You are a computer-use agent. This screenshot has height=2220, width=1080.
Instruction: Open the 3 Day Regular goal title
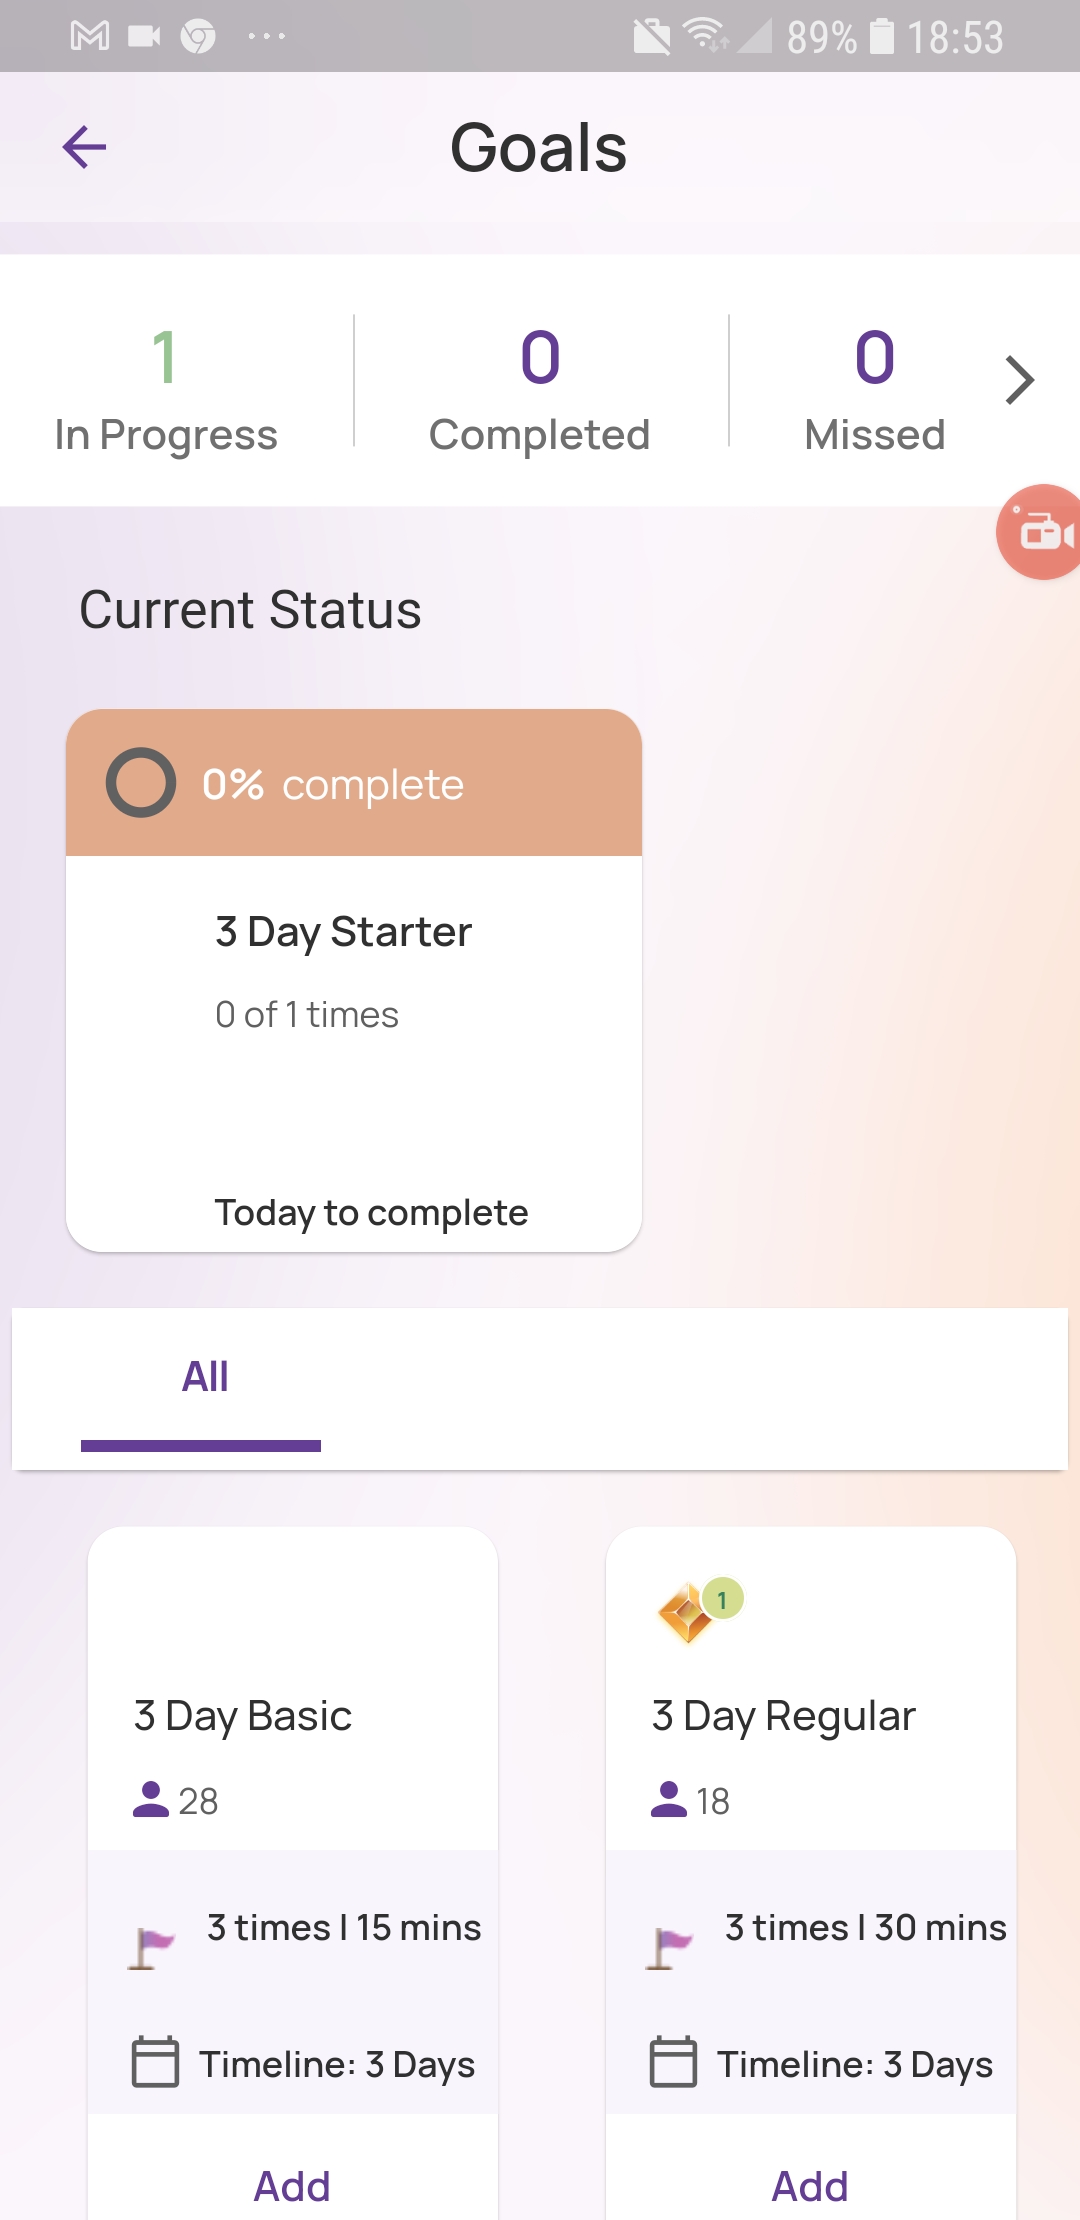(784, 1716)
